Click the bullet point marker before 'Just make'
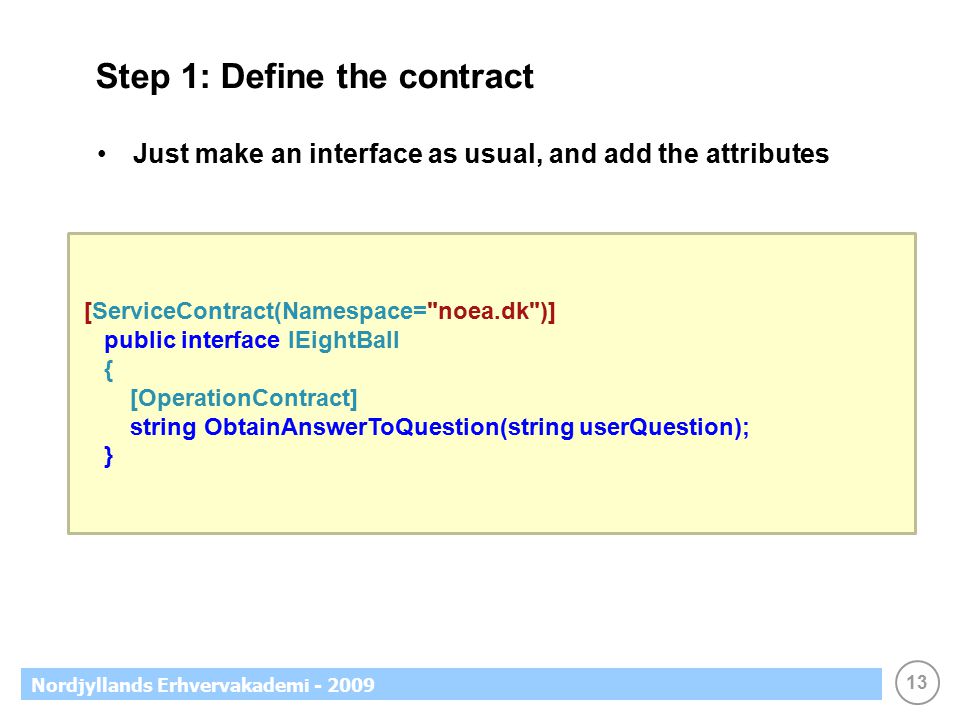 [102, 154]
